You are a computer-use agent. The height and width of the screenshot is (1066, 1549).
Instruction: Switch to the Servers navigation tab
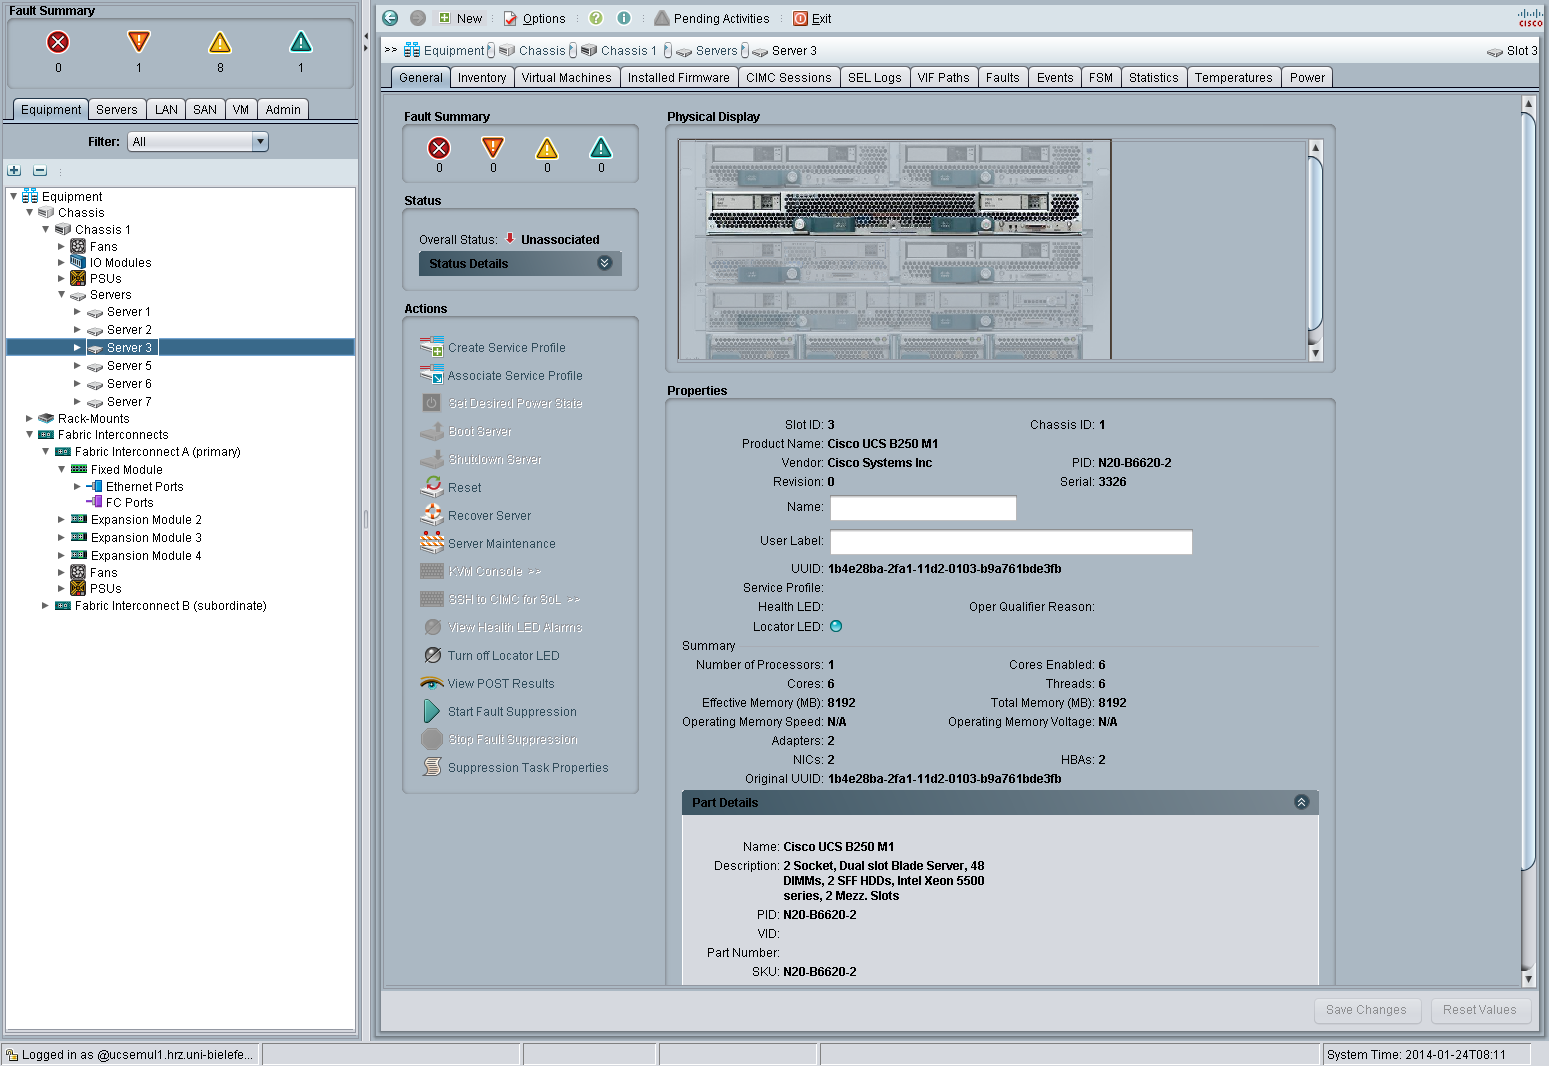coord(117,110)
